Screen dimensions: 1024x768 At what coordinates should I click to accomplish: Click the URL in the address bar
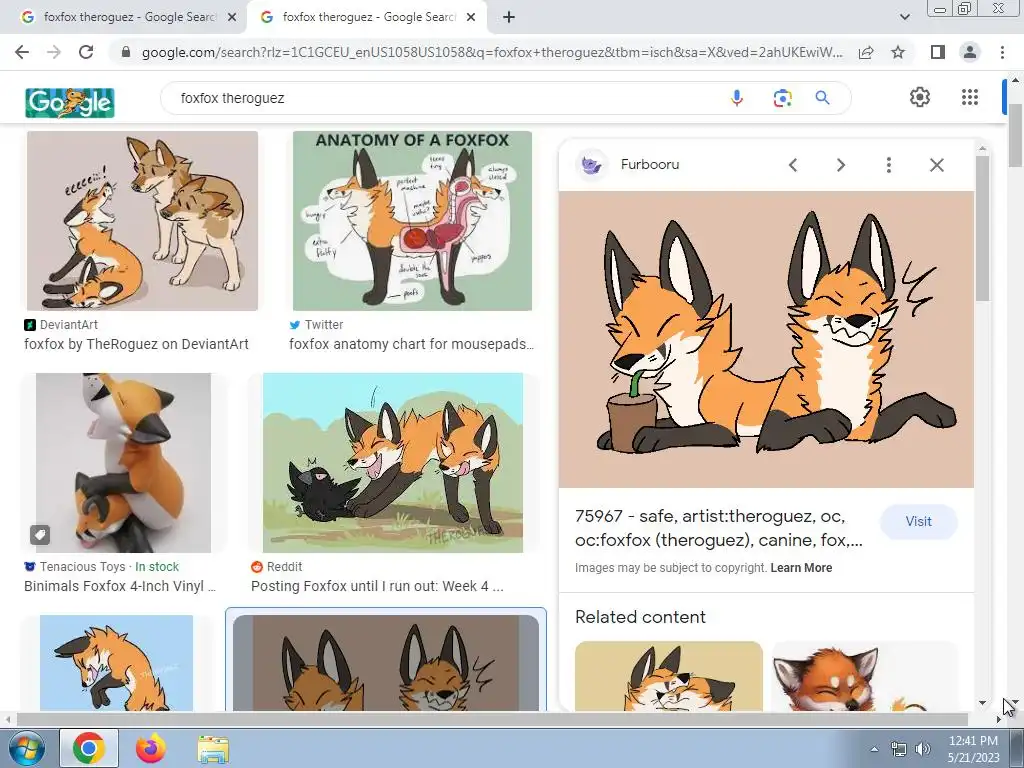492,52
